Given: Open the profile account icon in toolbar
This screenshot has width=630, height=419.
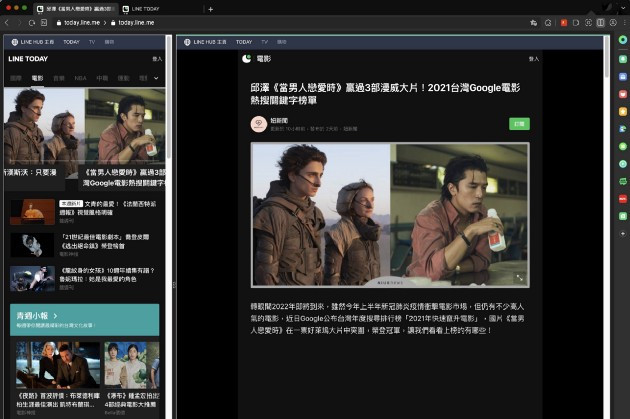Looking at the screenshot, I should pos(613,23).
